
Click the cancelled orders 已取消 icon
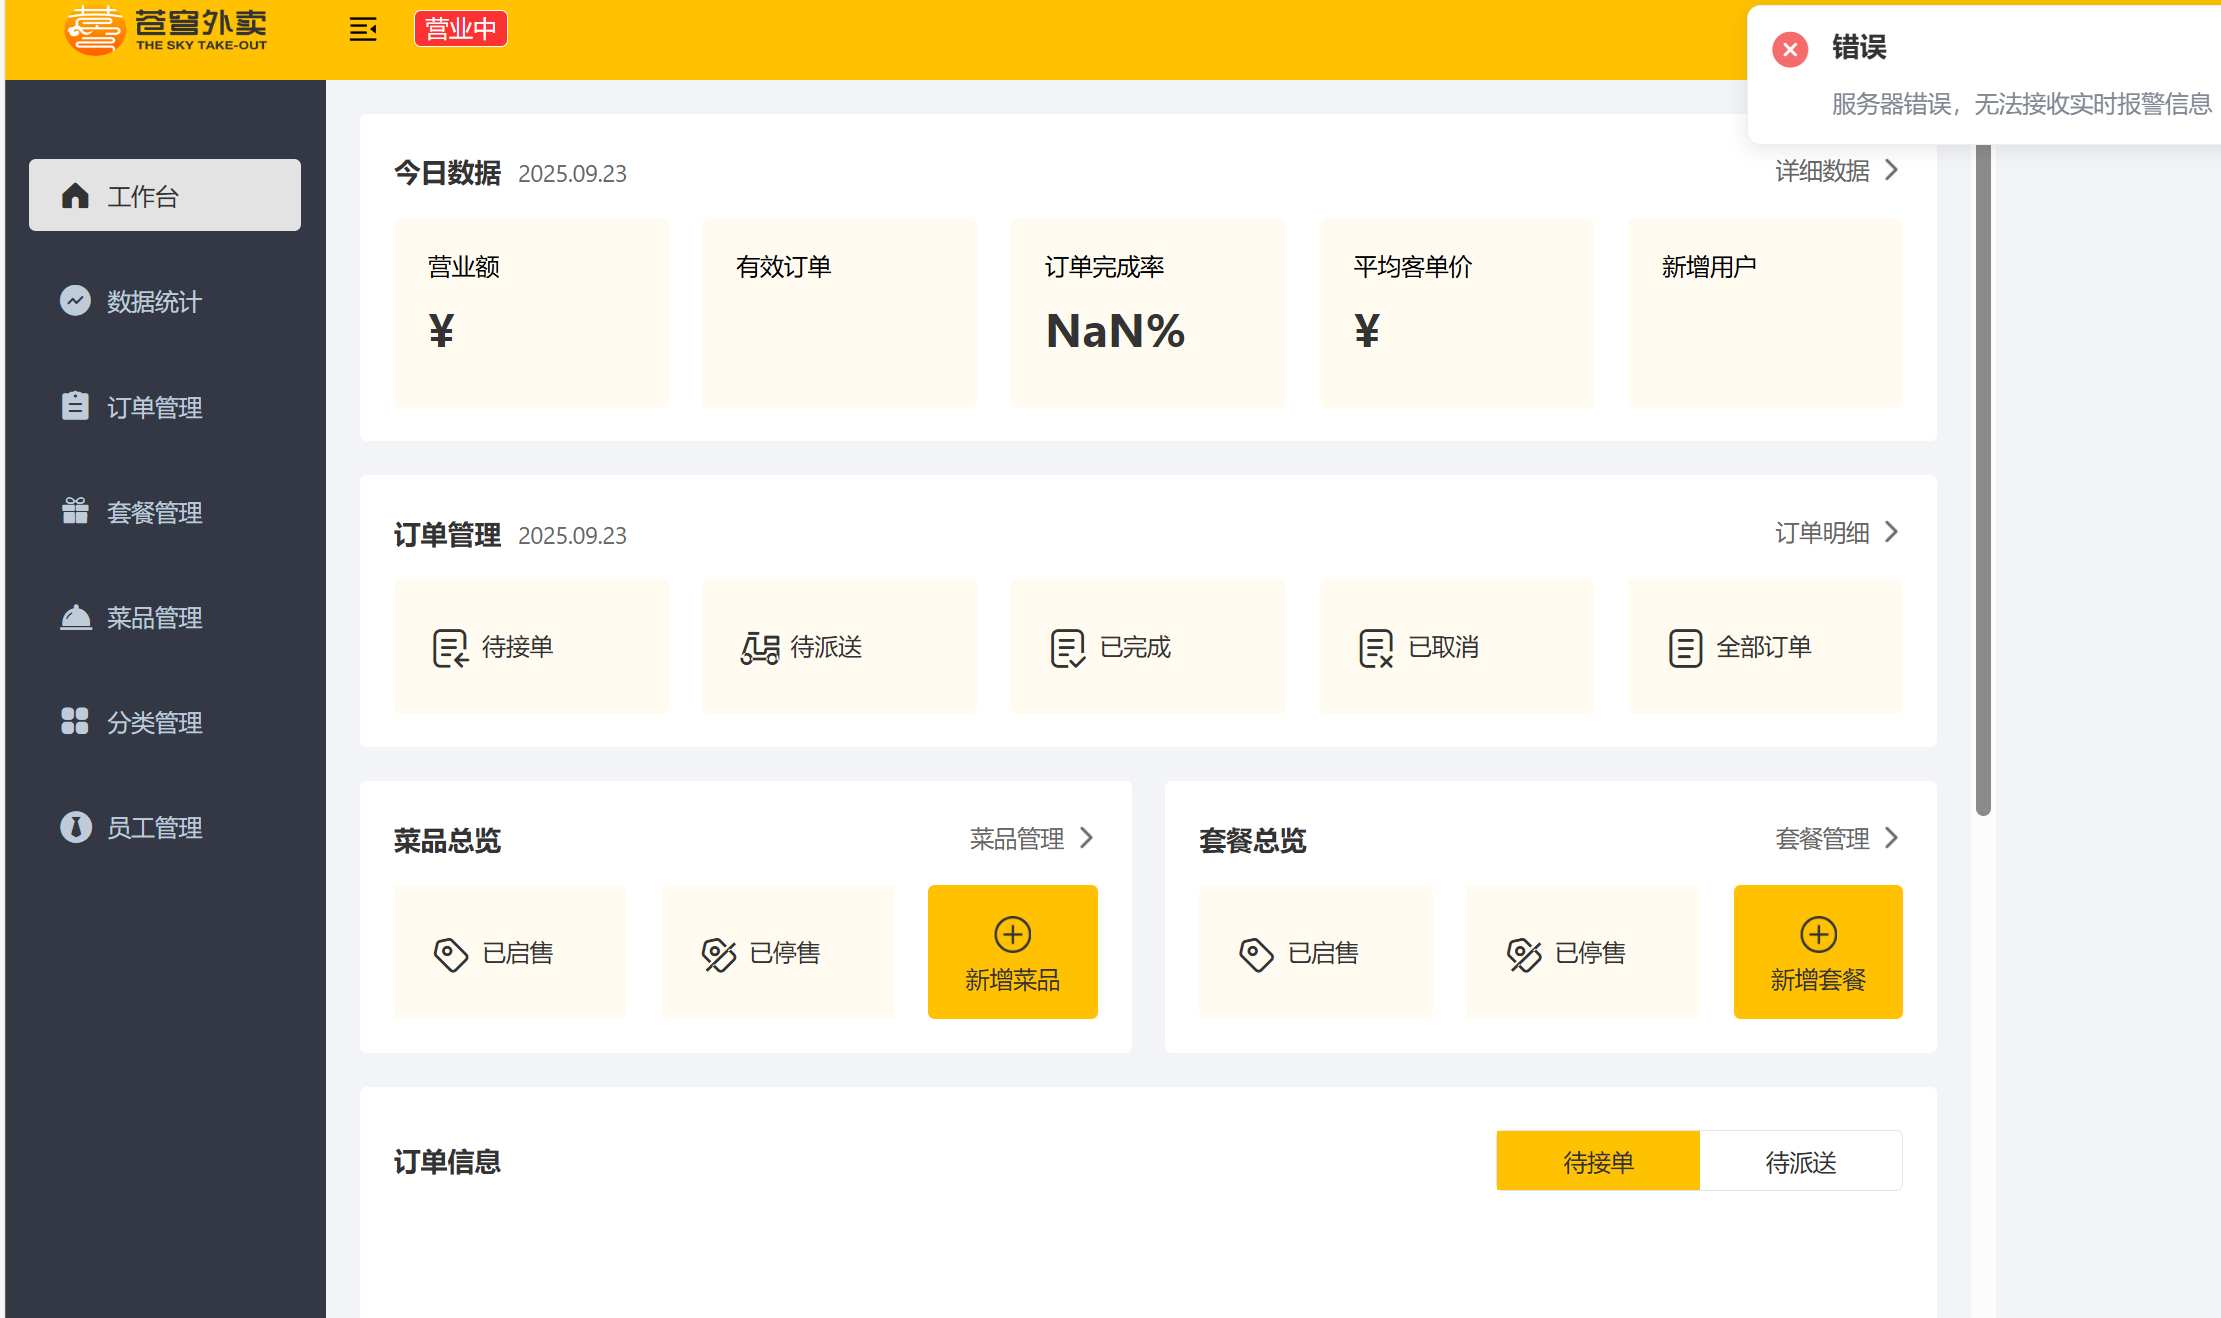[x=1376, y=648]
